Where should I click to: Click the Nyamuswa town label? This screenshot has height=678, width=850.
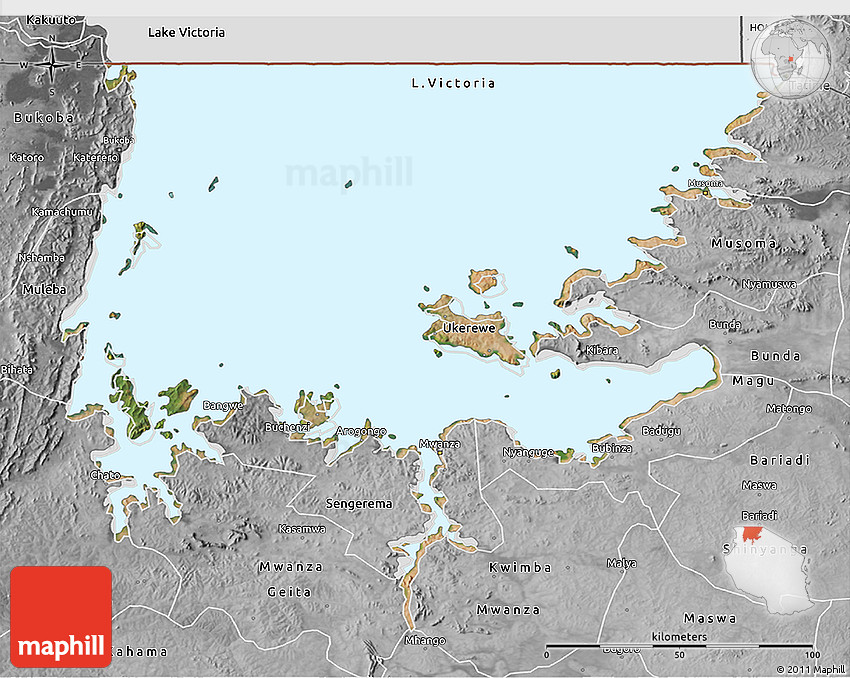pyautogui.click(x=769, y=284)
